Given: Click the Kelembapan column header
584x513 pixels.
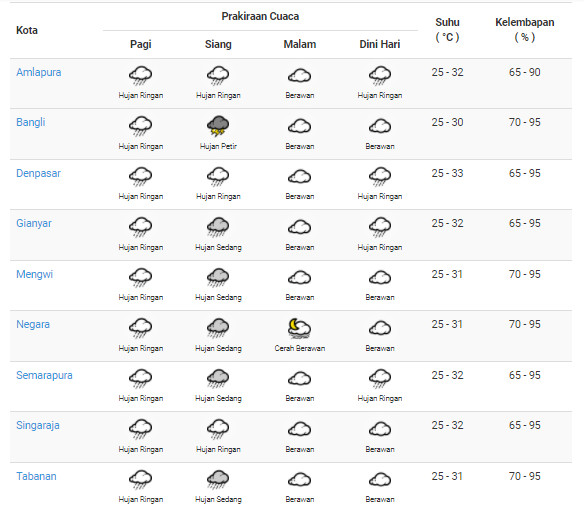Looking at the screenshot, I should coord(524,29).
